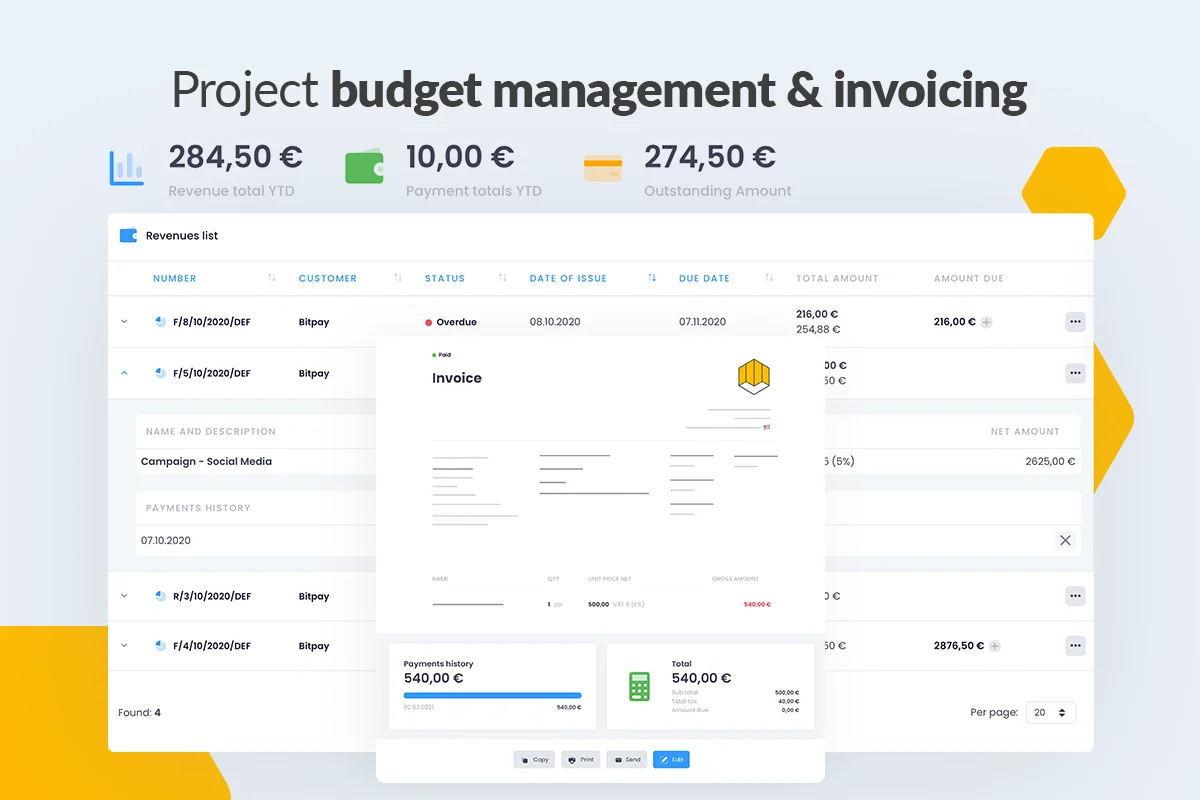This screenshot has width=1200, height=800.
Task: Click the STATUS column header
Action: 445,278
